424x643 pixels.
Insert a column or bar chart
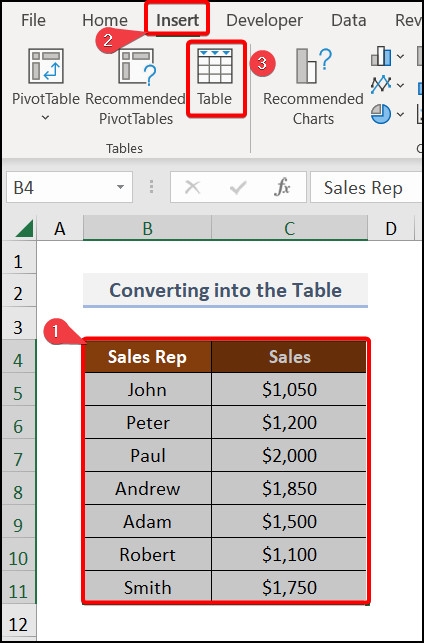click(381, 56)
